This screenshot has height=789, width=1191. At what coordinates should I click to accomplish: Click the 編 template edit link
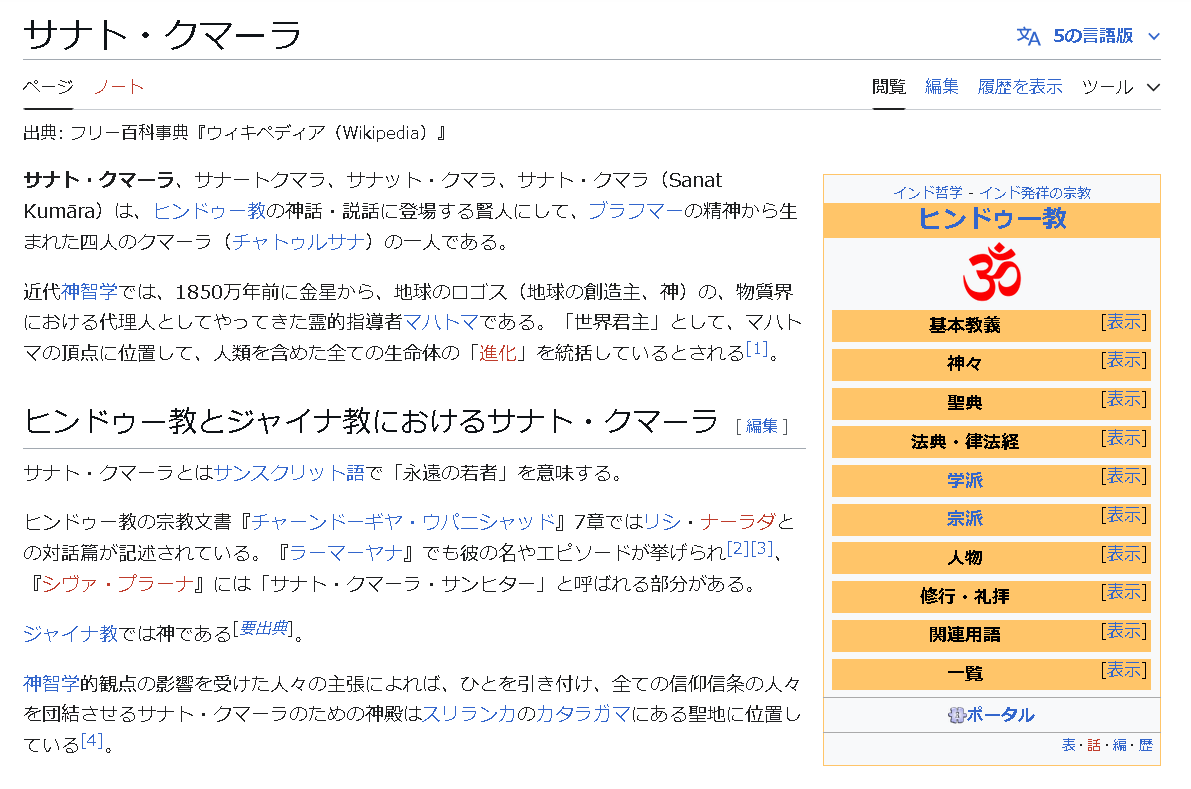click(x=1120, y=745)
